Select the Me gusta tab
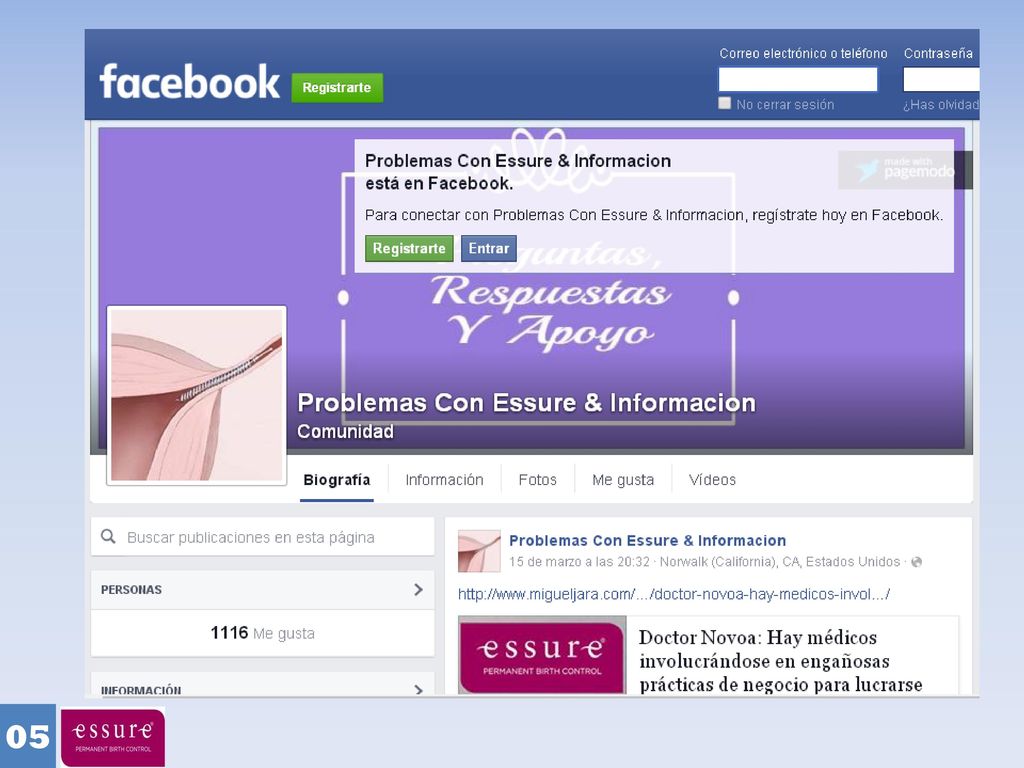This screenshot has width=1024, height=768. coord(623,480)
